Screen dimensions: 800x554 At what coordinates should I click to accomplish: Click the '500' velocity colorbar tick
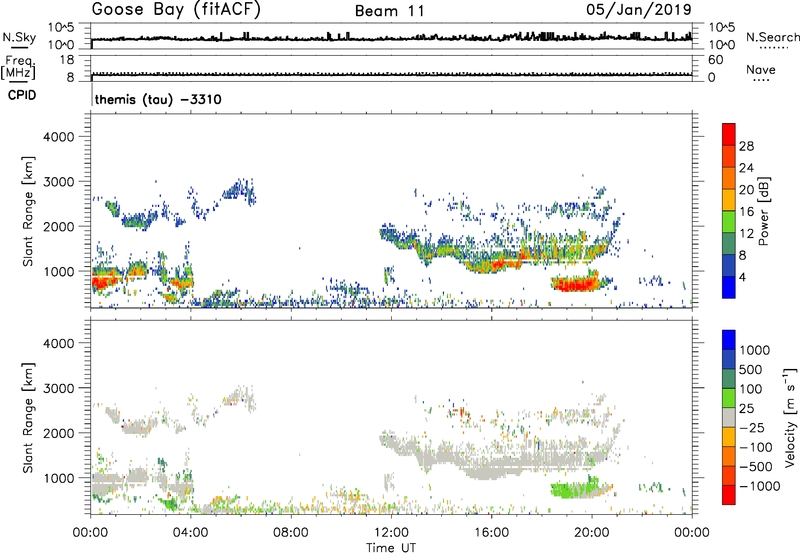pos(750,369)
